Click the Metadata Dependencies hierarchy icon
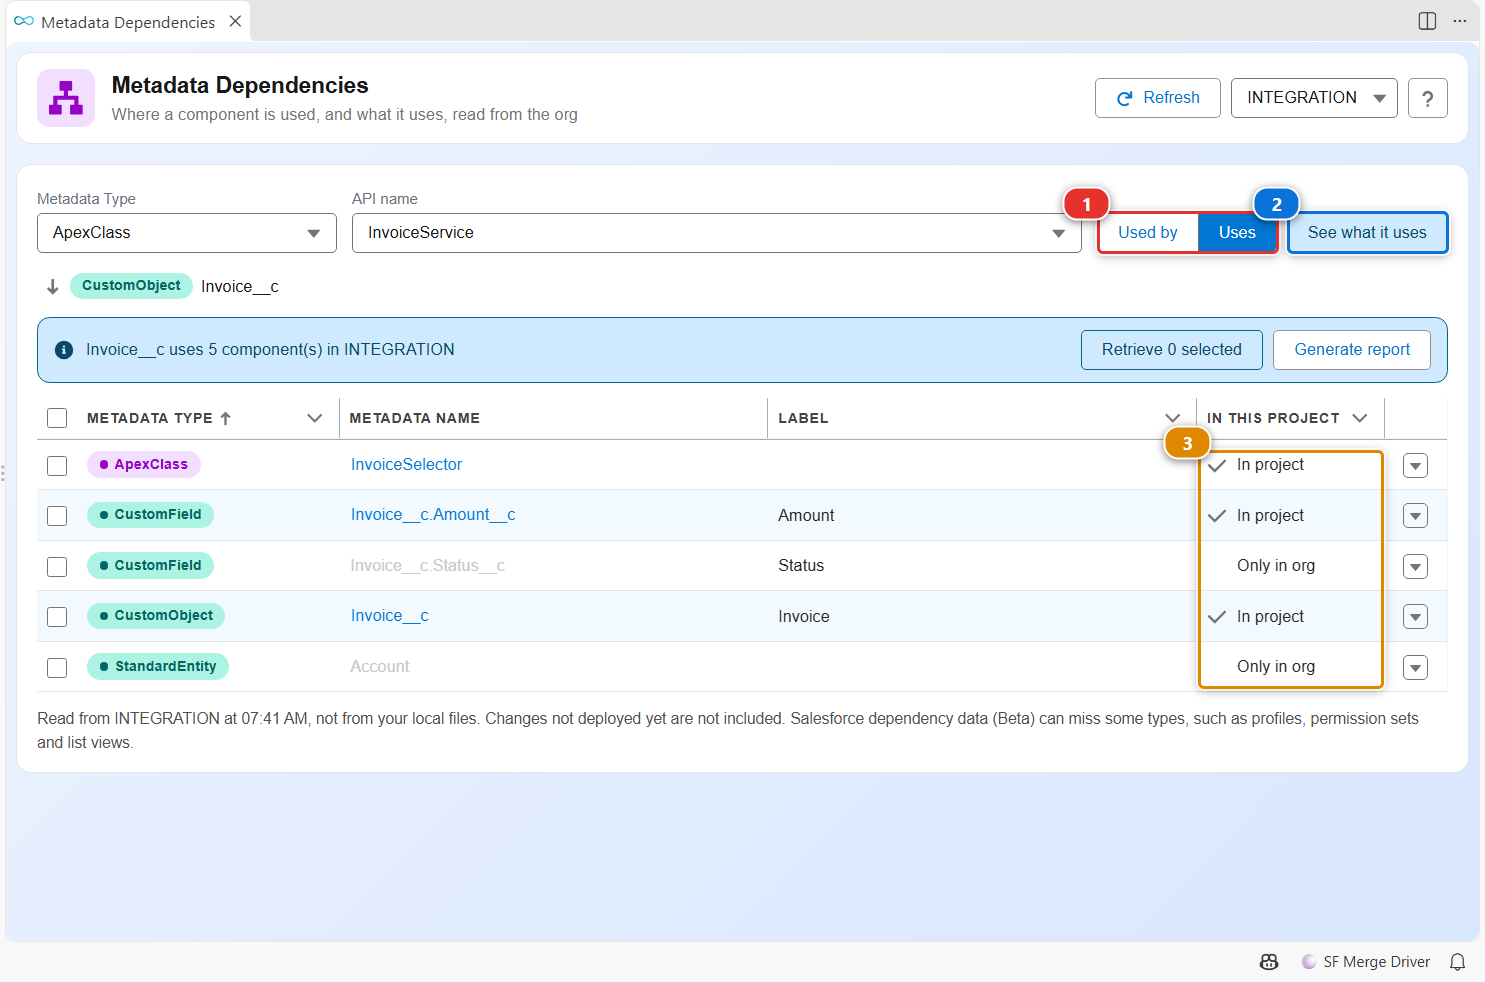 tap(66, 98)
